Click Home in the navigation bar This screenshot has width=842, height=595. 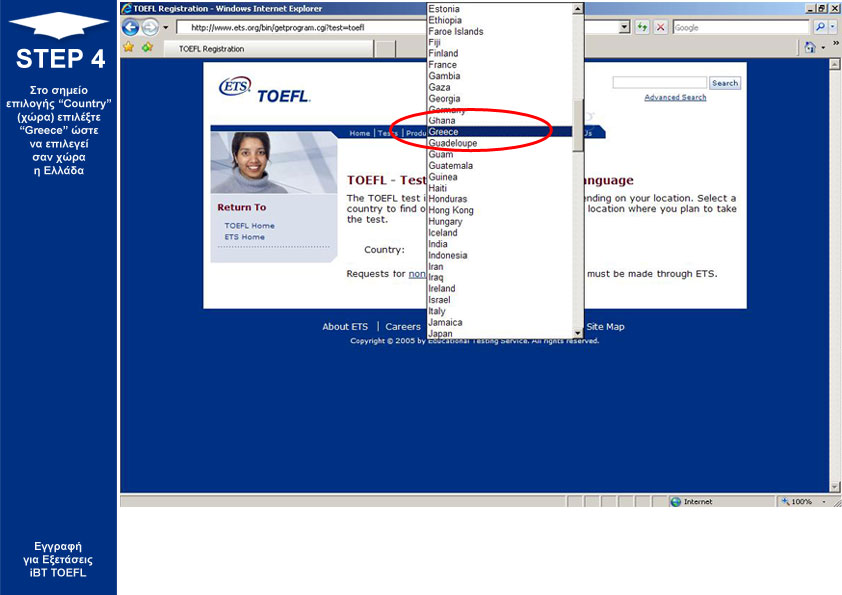[359, 133]
